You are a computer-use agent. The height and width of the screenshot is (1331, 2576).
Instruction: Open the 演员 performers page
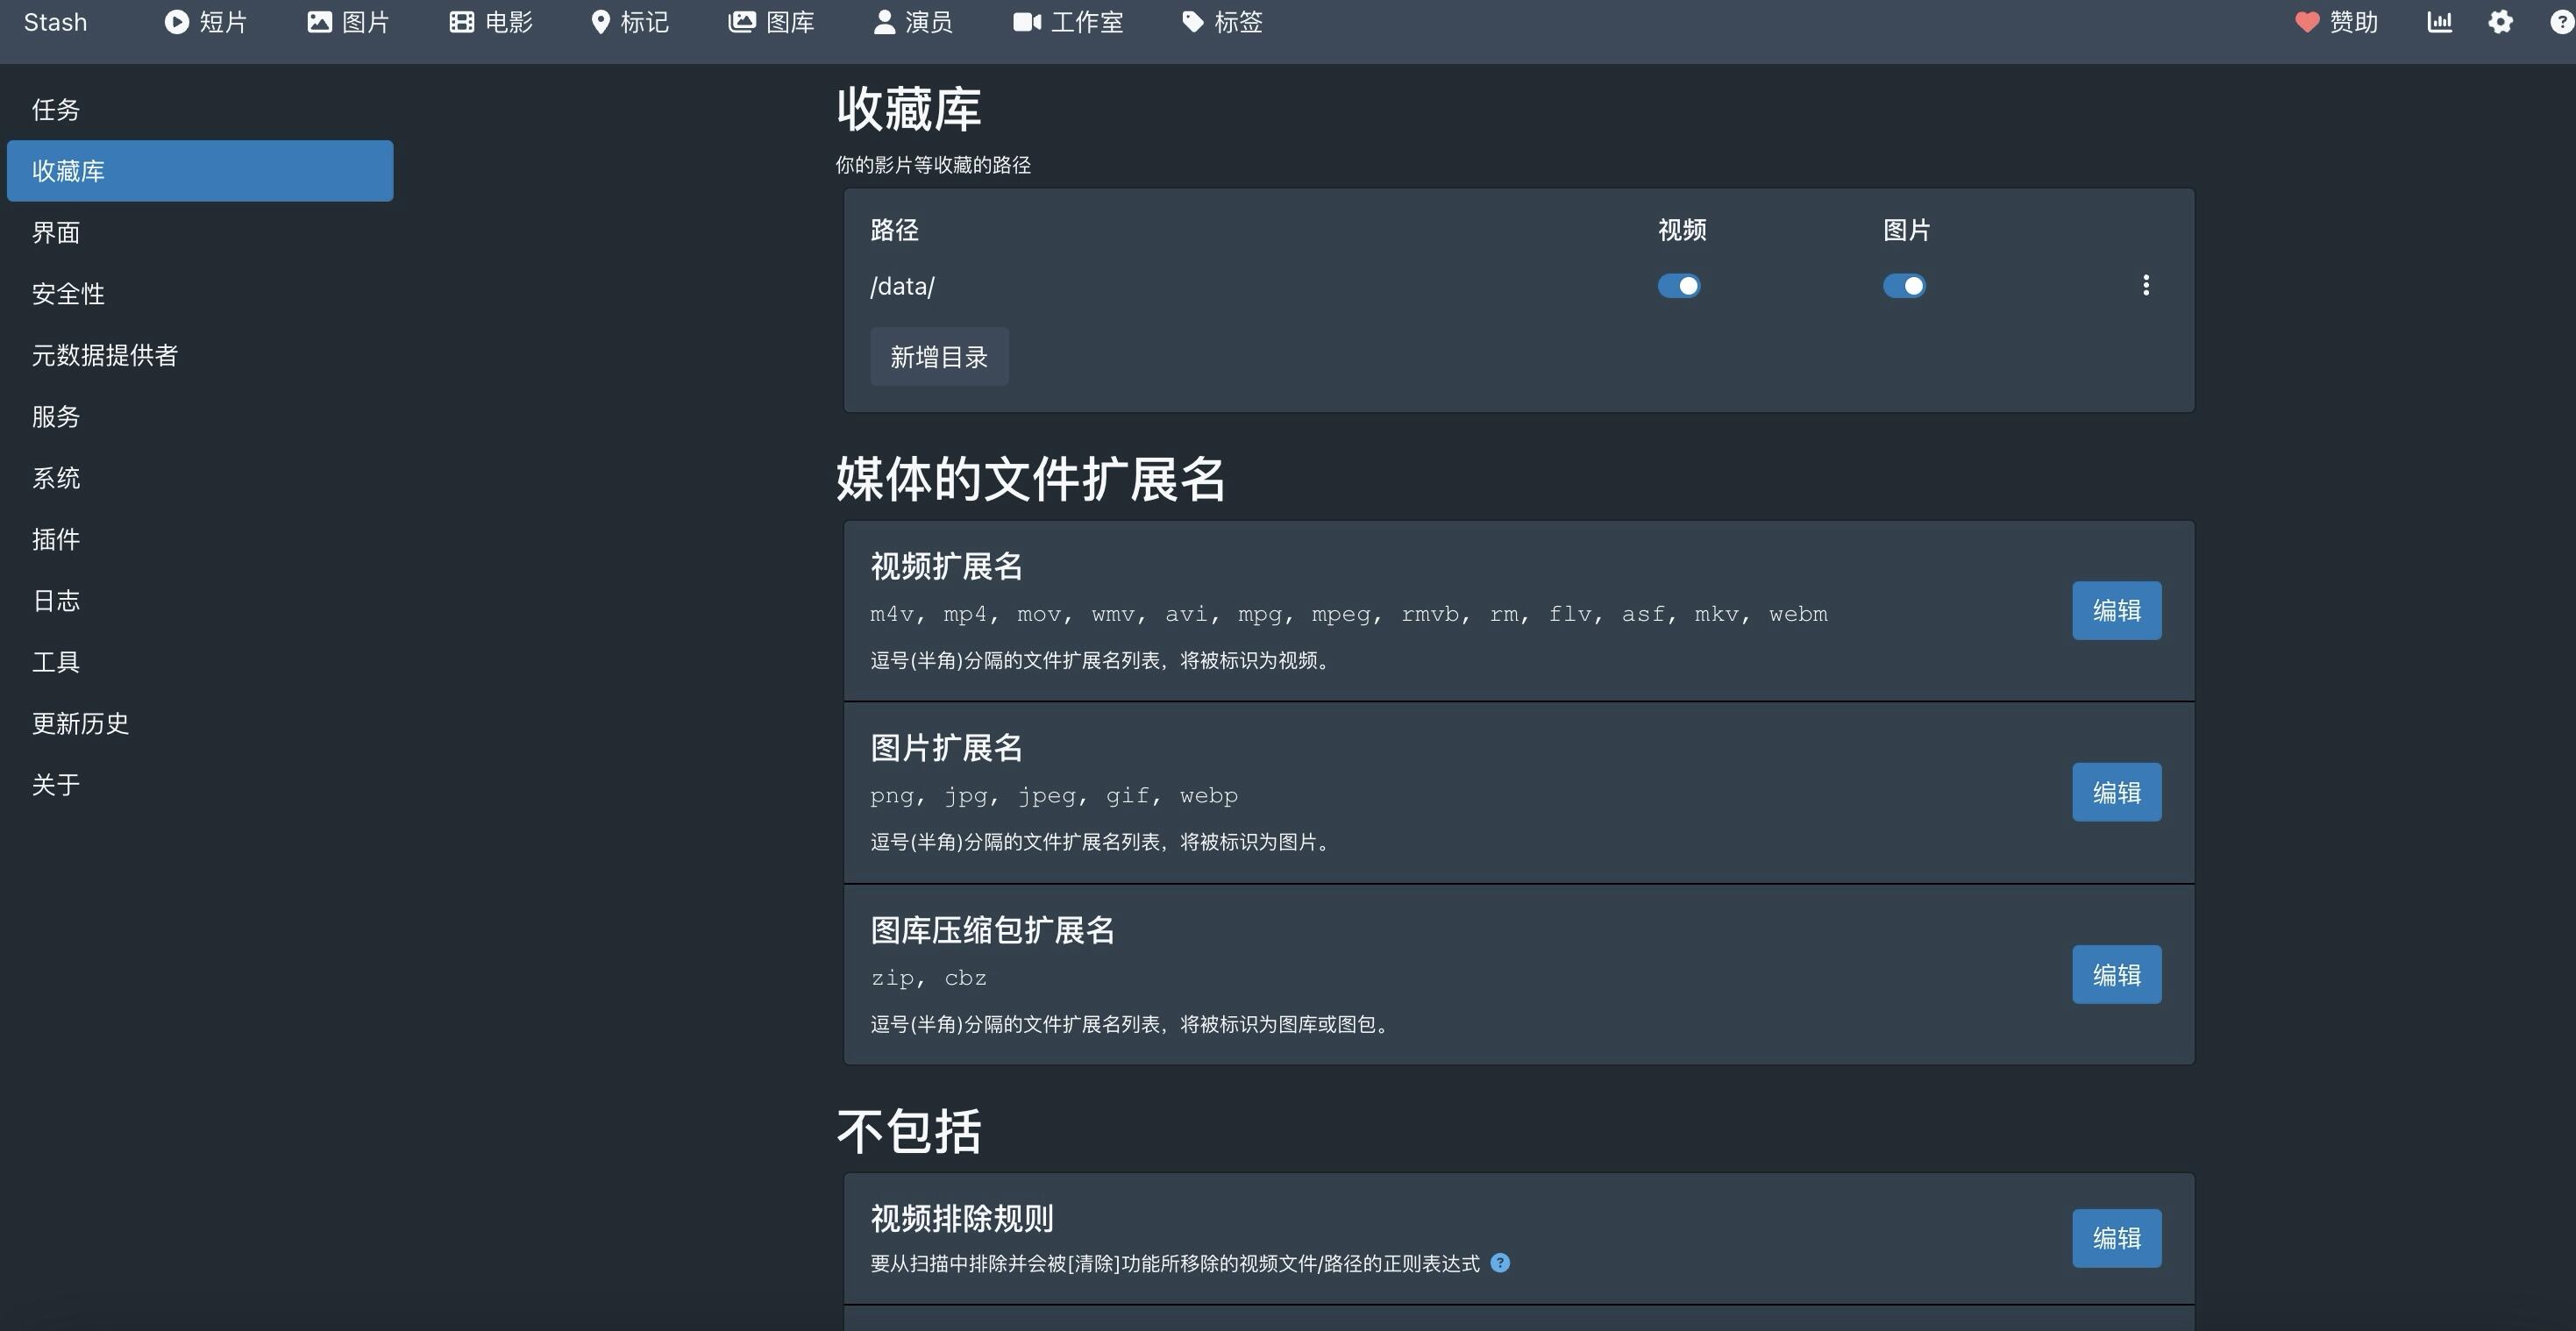click(912, 22)
